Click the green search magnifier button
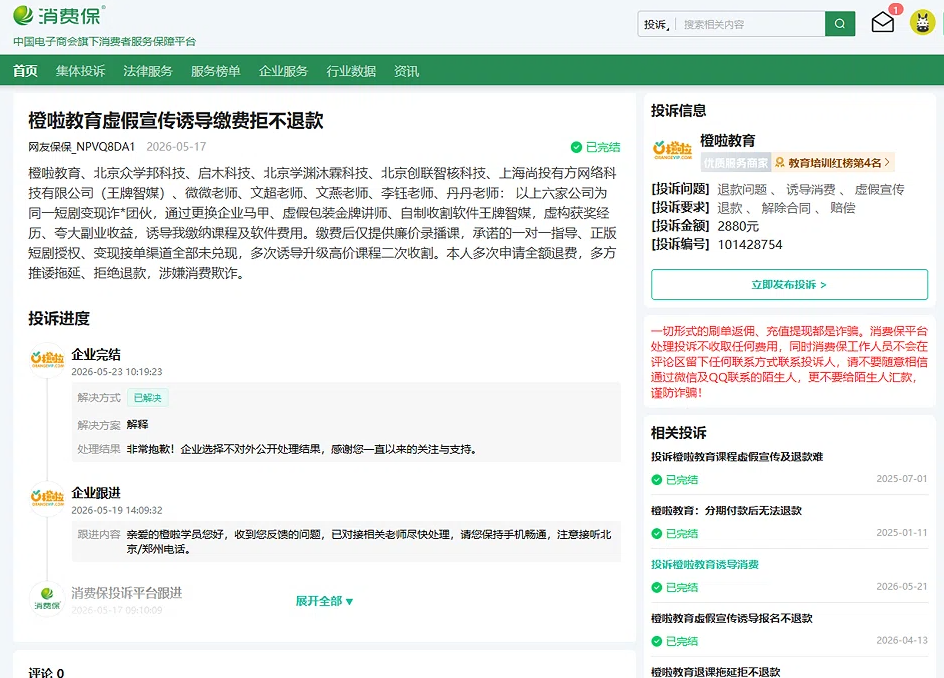The height and width of the screenshot is (678, 944). [840, 24]
